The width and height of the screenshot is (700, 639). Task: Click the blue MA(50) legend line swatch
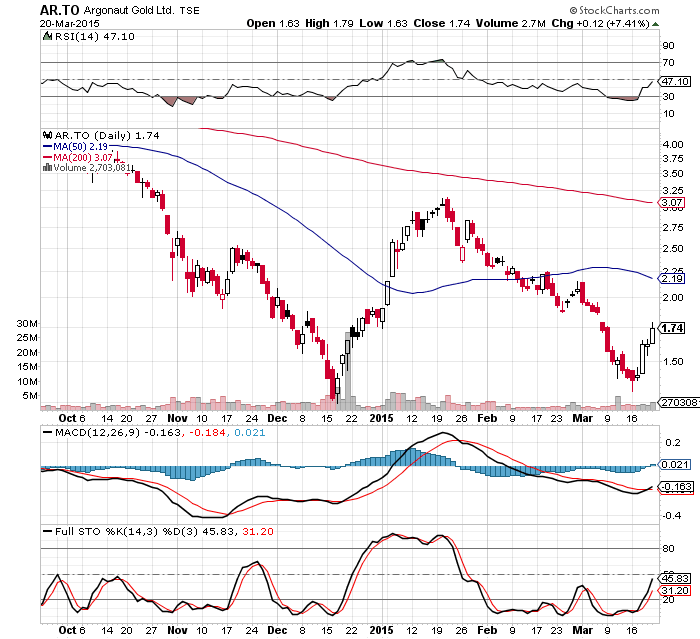pos(47,146)
